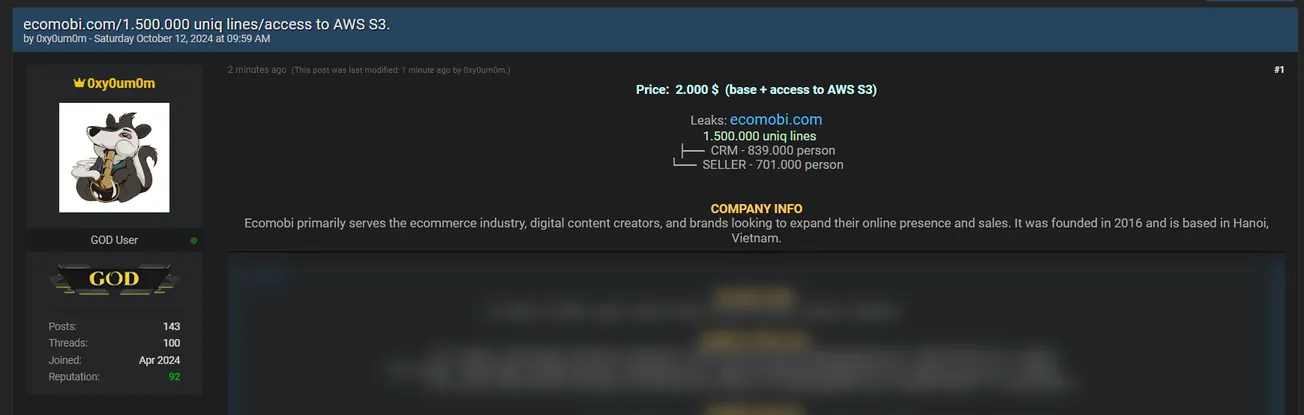Image resolution: width=1304 pixels, height=415 pixels.
Task: Click the author name under the thread title
Action: [x=61, y=39]
